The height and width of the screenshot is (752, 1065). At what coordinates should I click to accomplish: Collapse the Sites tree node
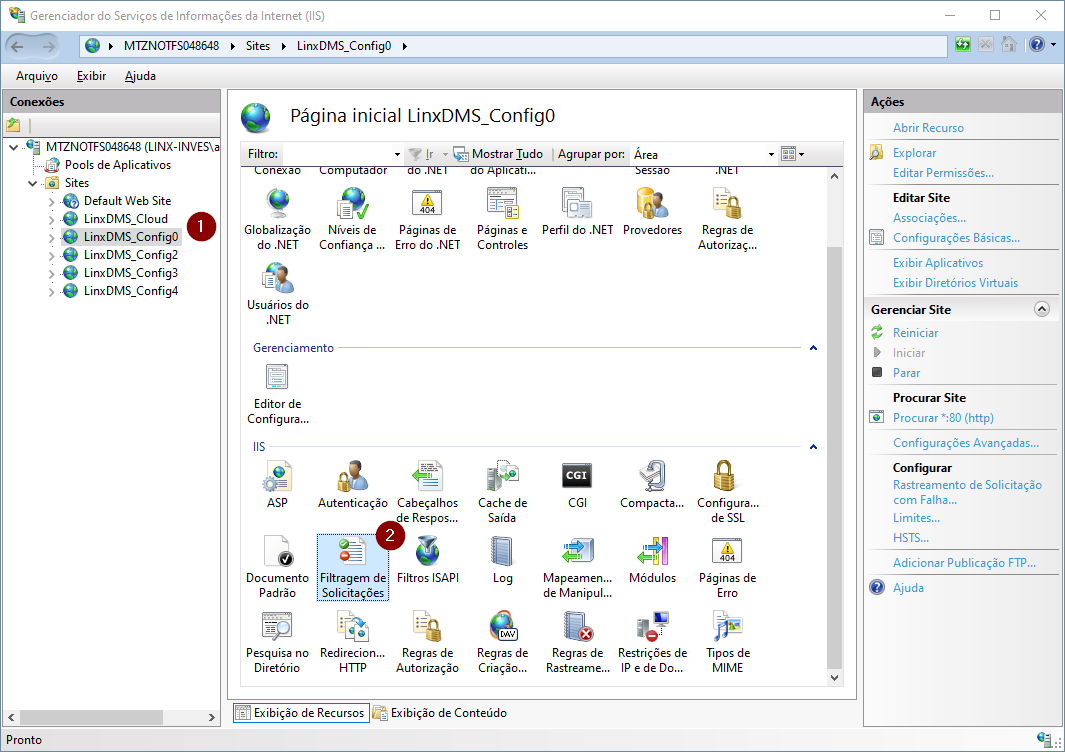[x=32, y=183]
